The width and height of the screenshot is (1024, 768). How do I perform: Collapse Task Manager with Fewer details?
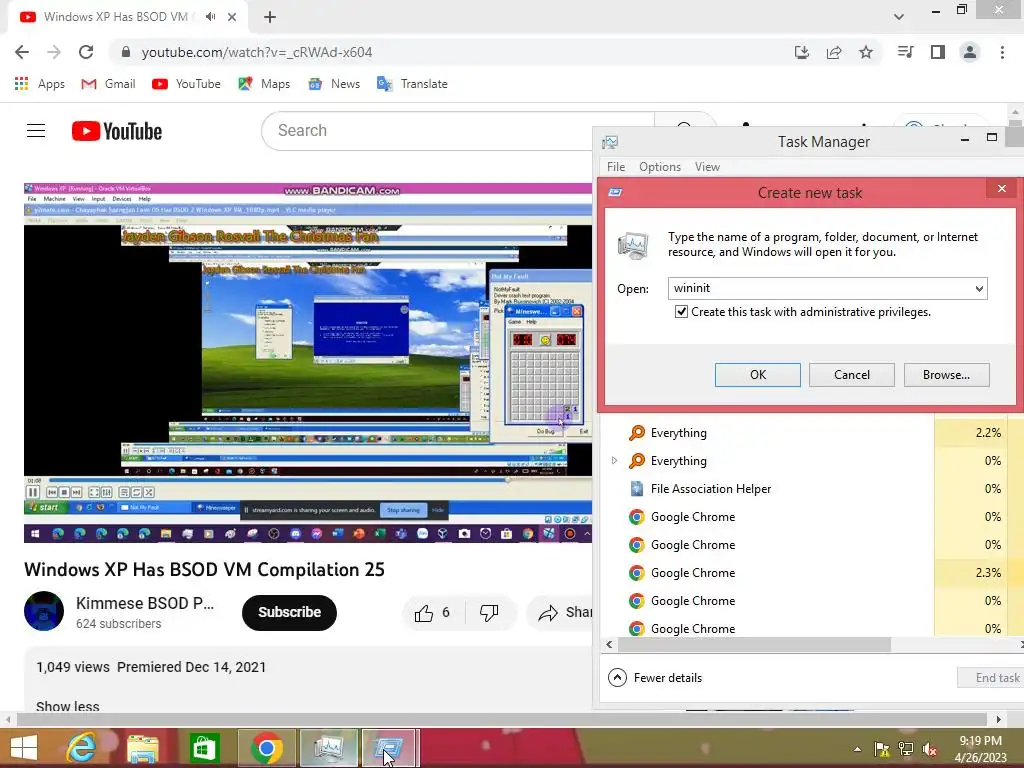pos(655,678)
